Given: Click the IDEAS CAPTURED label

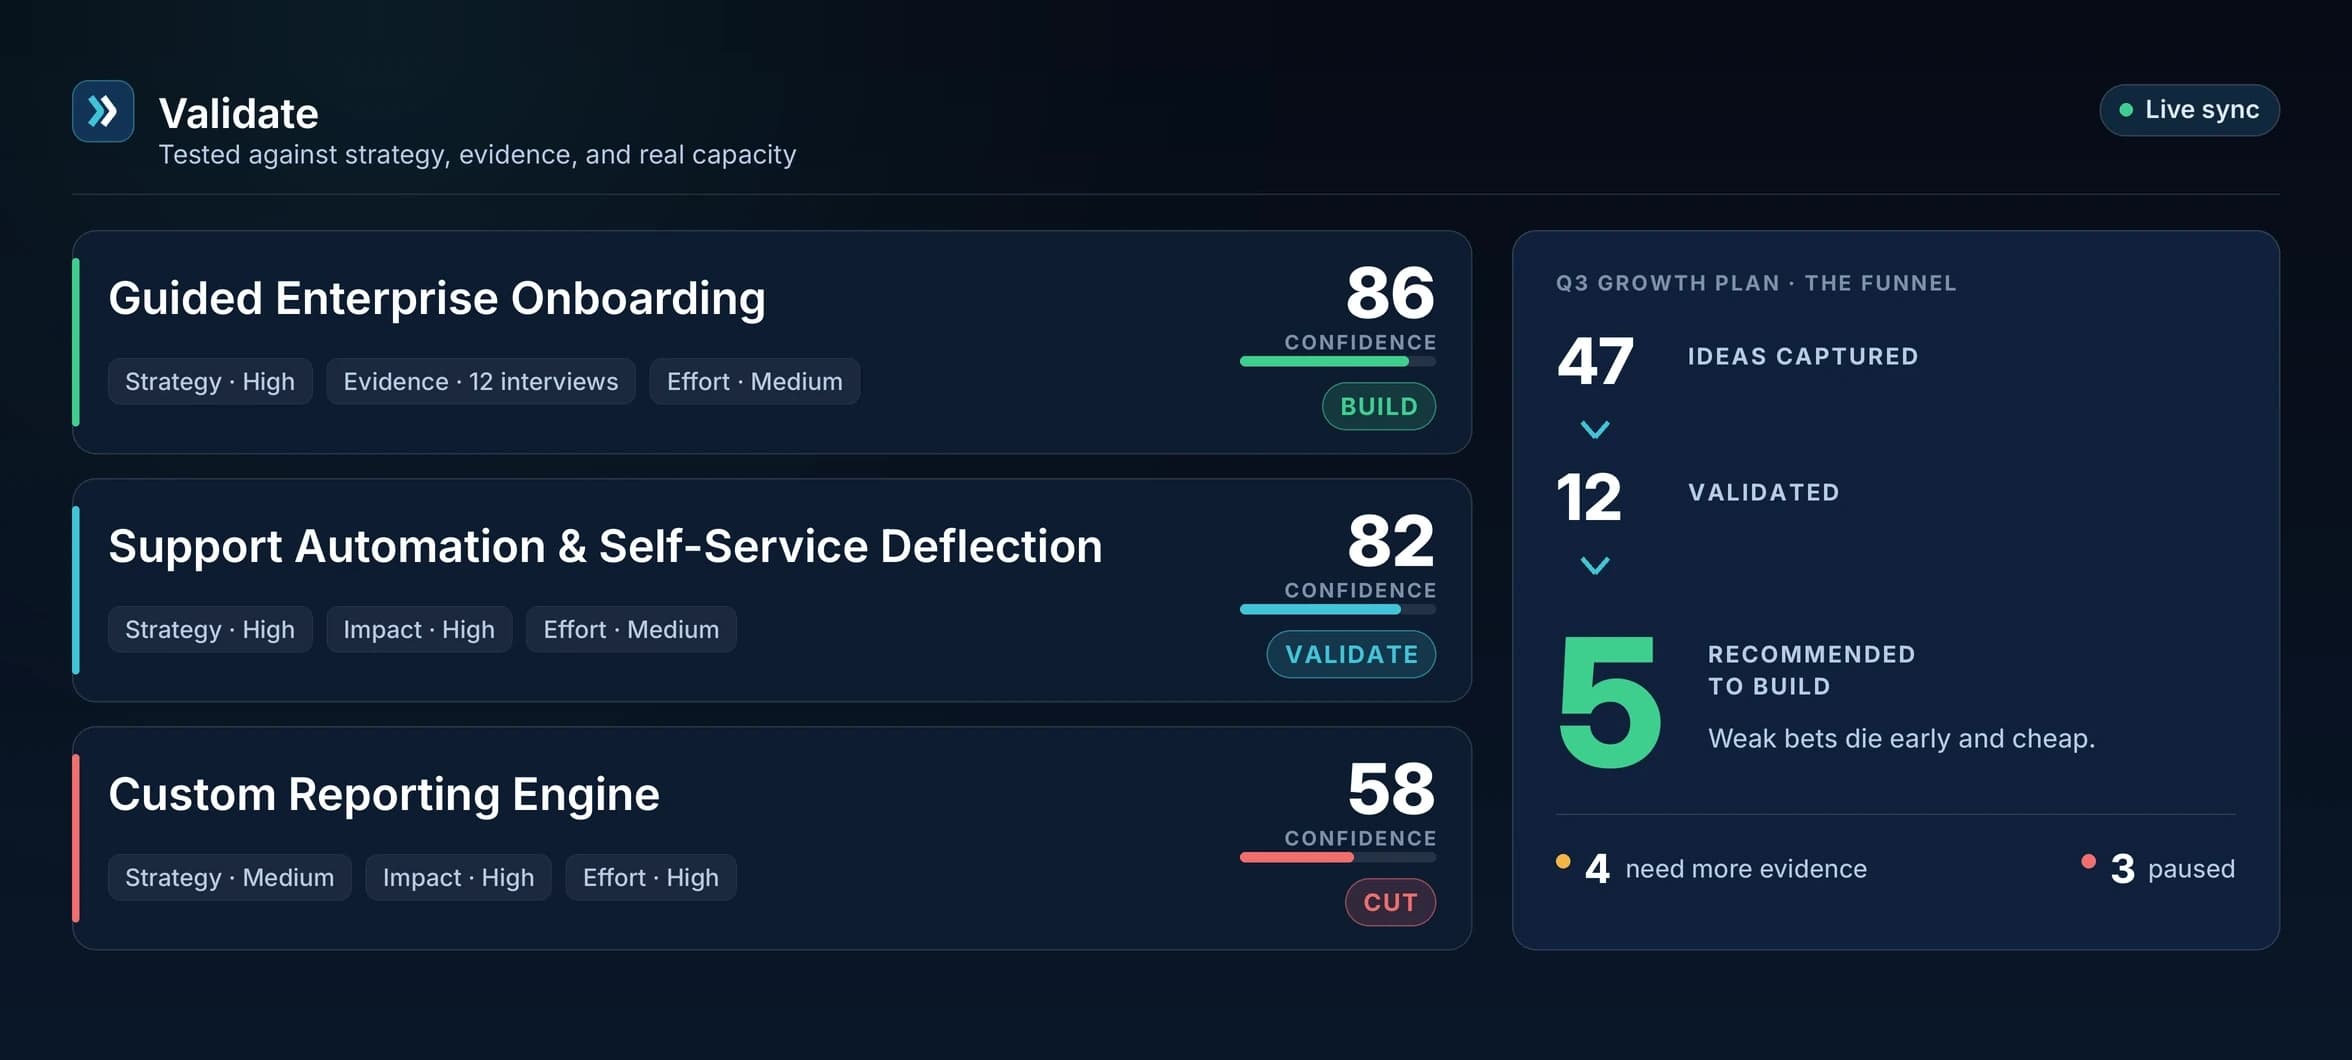Looking at the screenshot, I should click(1803, 356).
